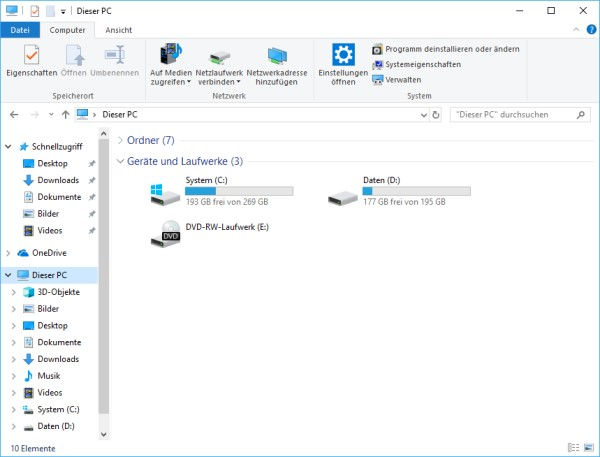Click Dieser PC breadcrumb in address bar
This screenshot has width=600, height=457.
tap(120, 114)
